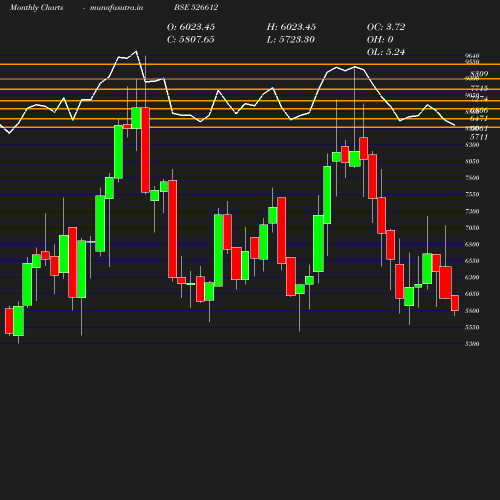Click the 5550 price axis label
Viewport: 500px width, 500px height.
[472, 327]
